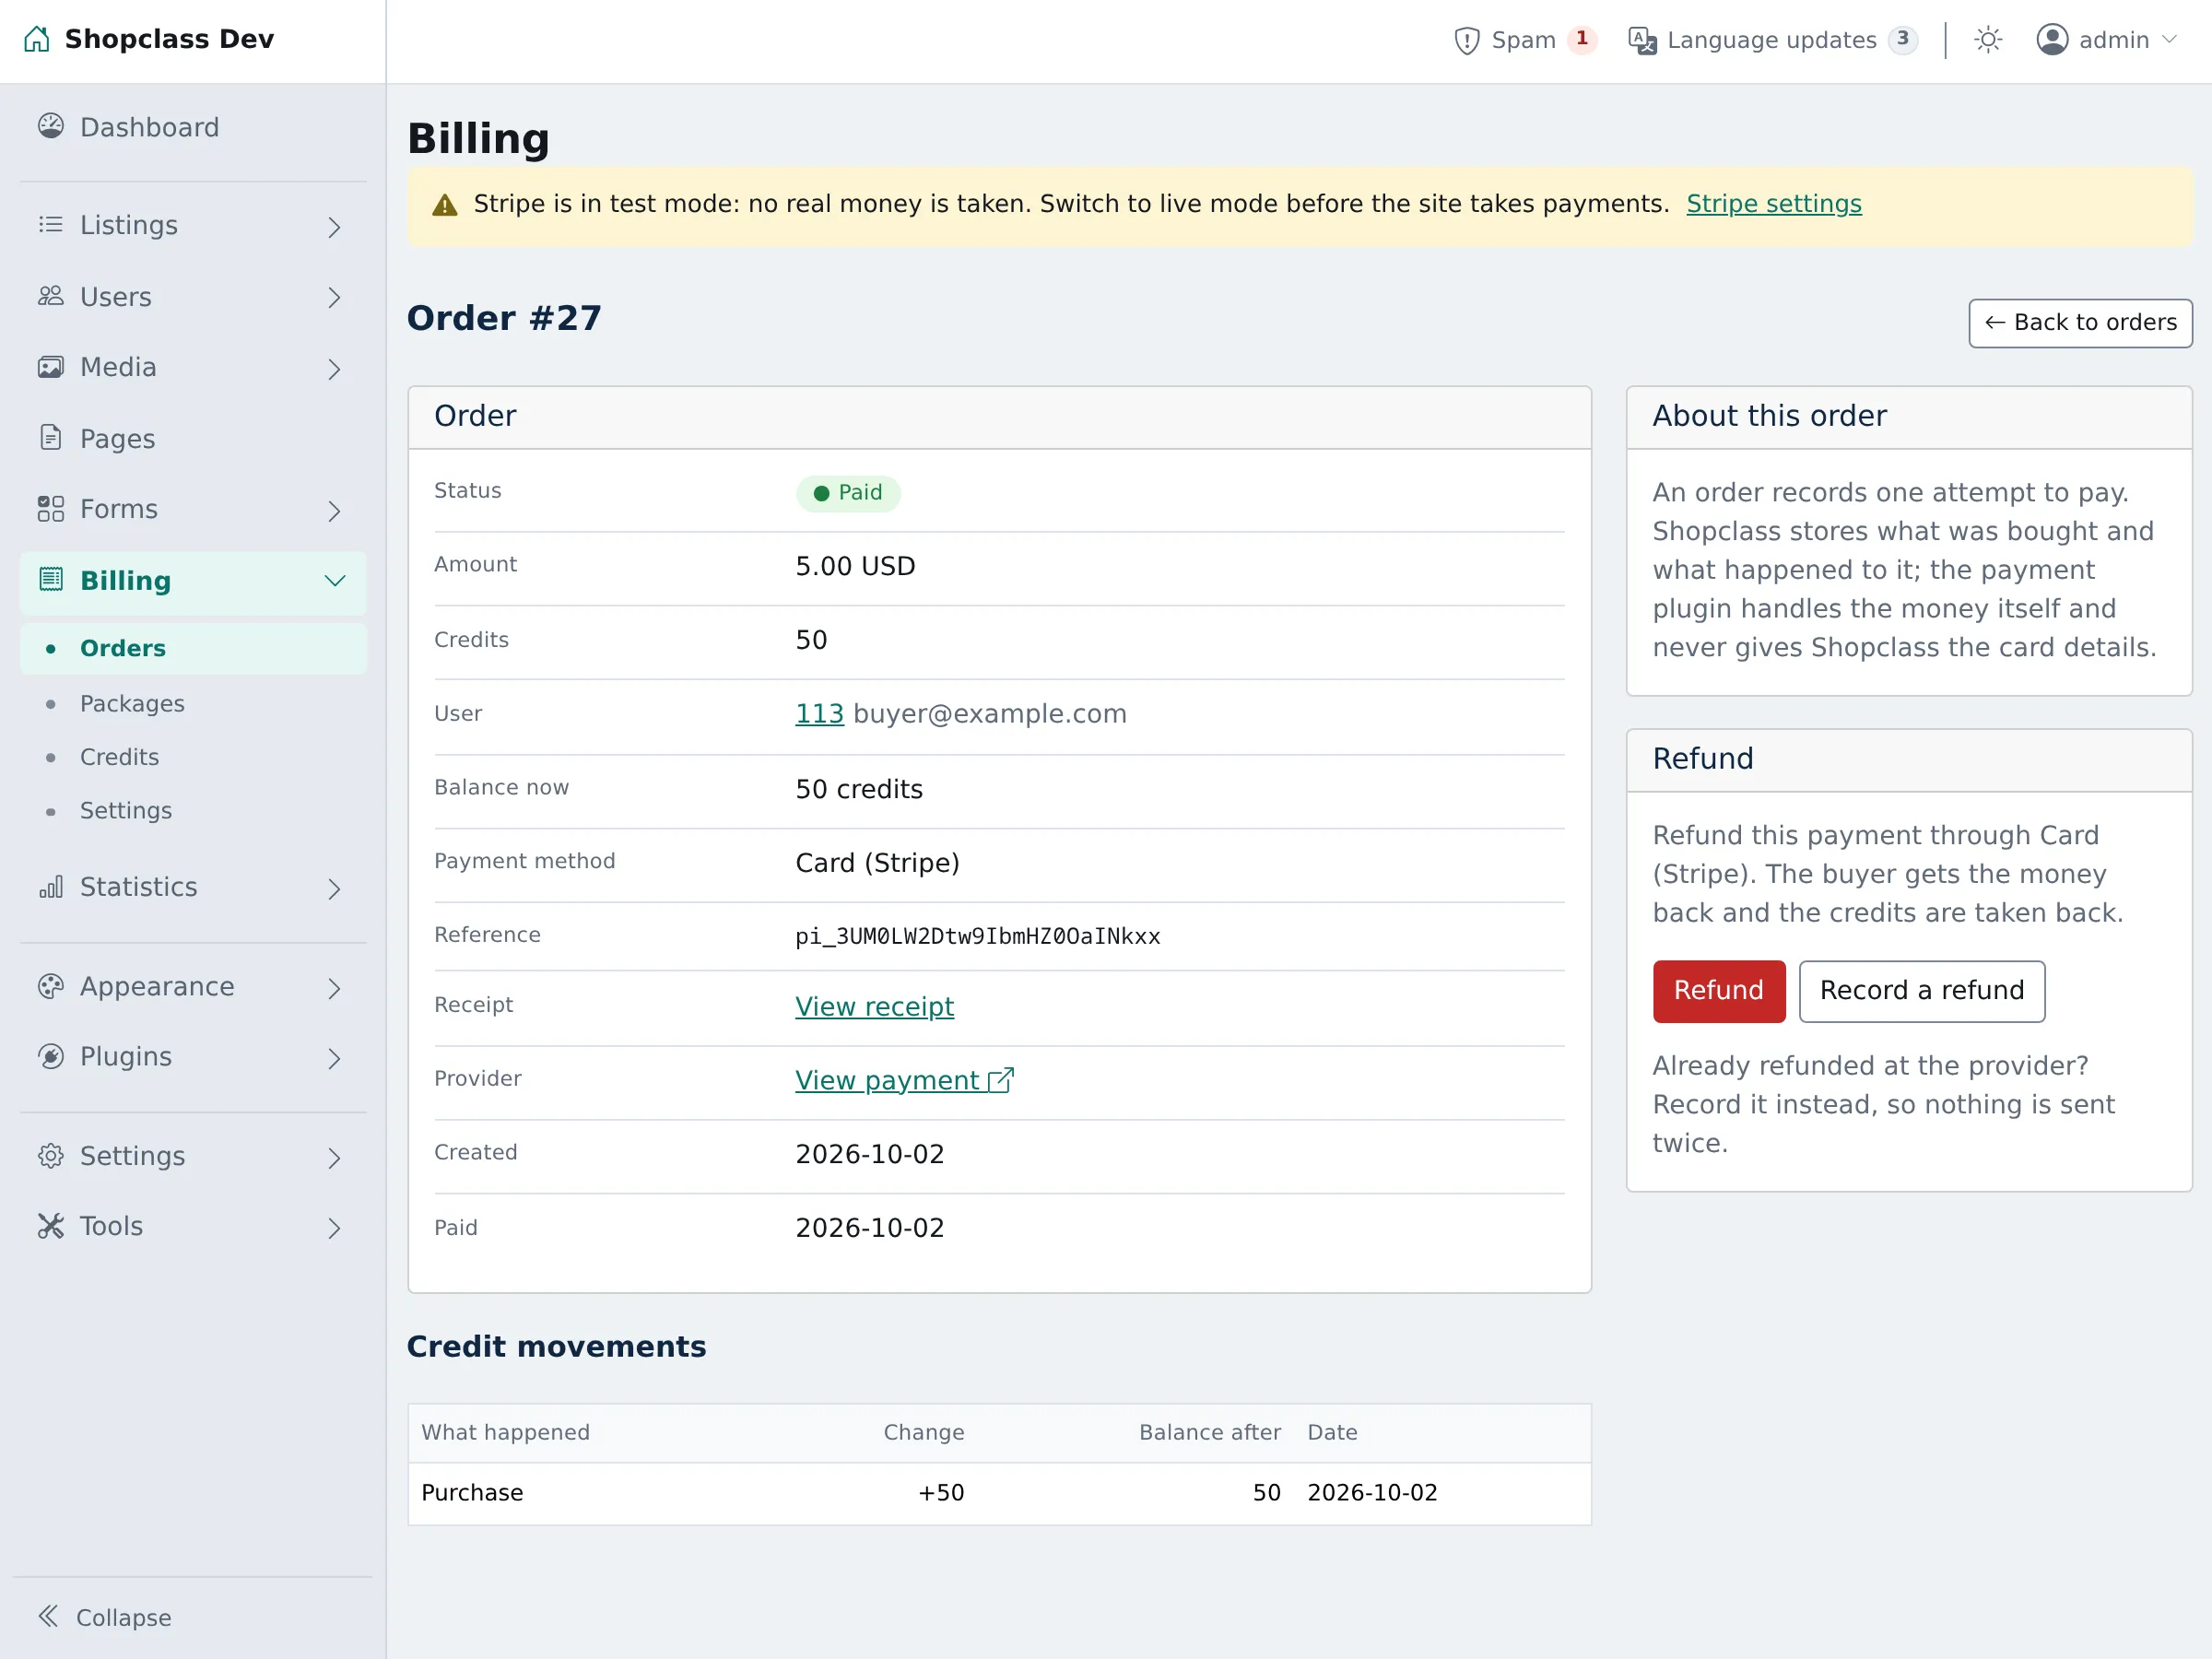Click the Pages document icon
The image size is (2212, 1659).
click(51, 438)
